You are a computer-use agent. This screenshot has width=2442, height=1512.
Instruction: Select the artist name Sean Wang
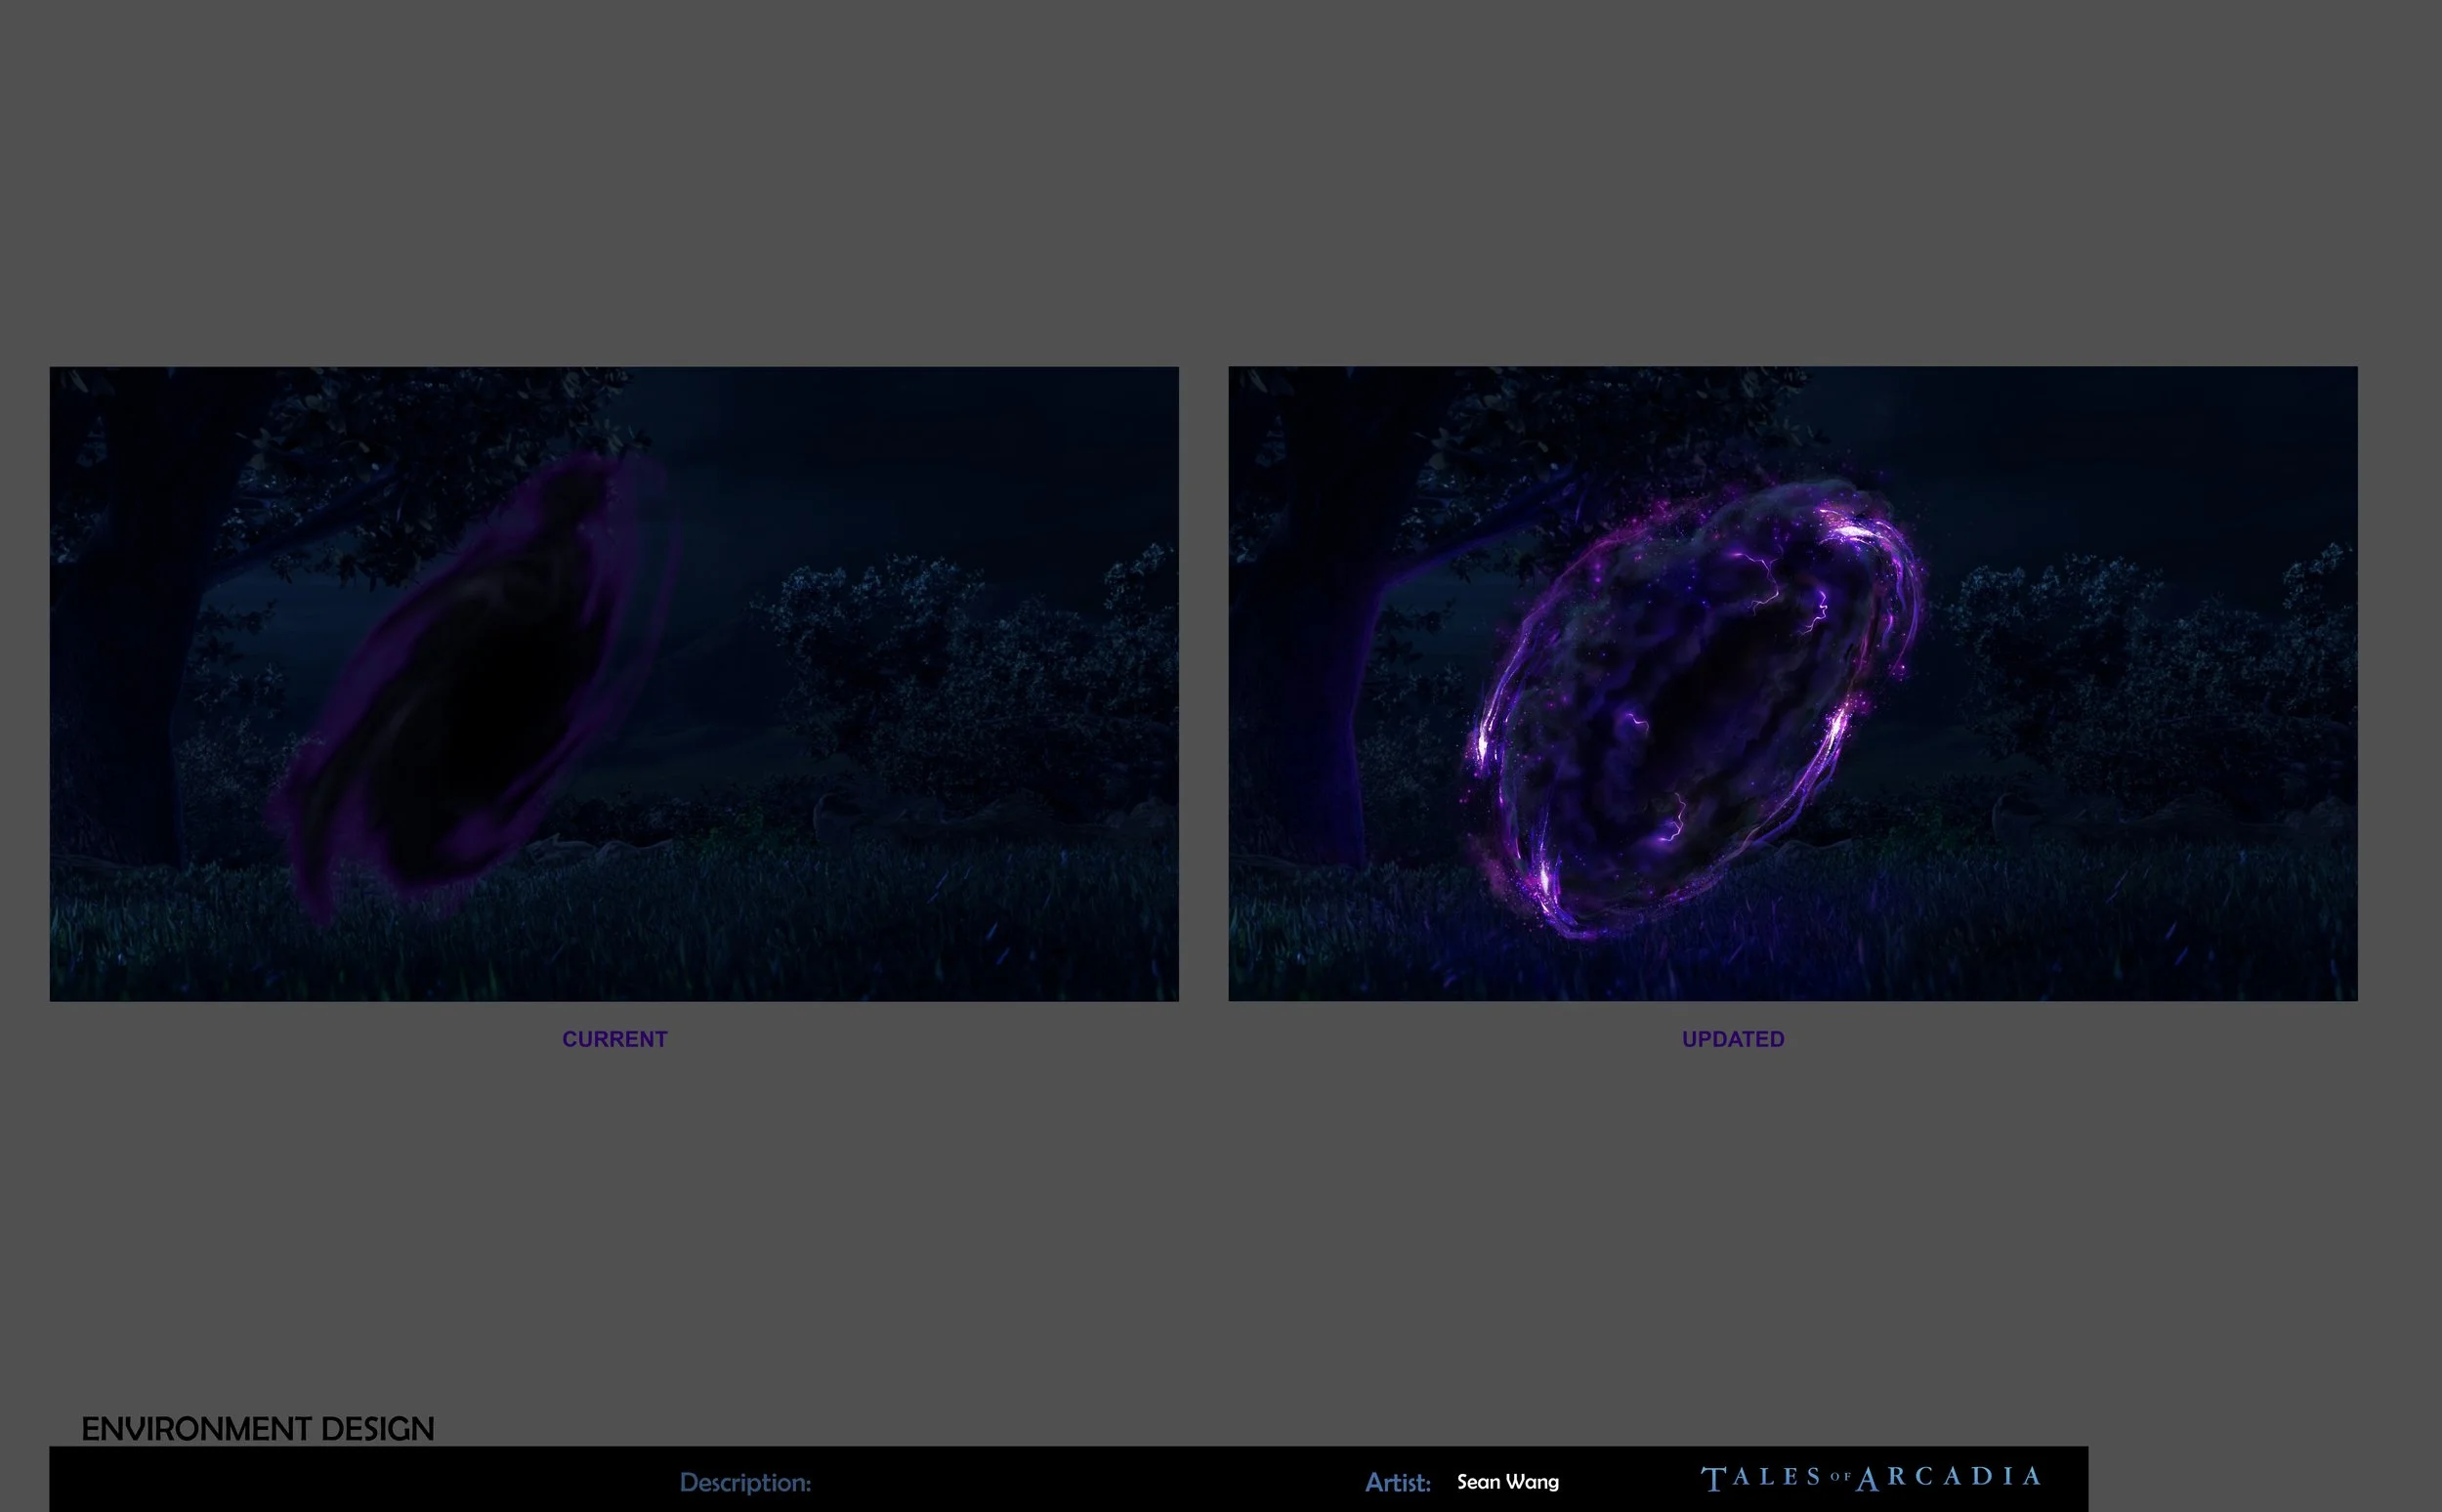click(1508, 1482)
